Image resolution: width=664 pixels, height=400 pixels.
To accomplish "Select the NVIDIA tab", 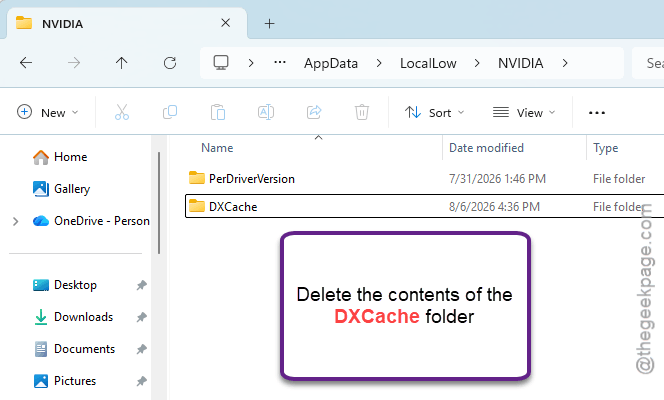I will (127, 23).
